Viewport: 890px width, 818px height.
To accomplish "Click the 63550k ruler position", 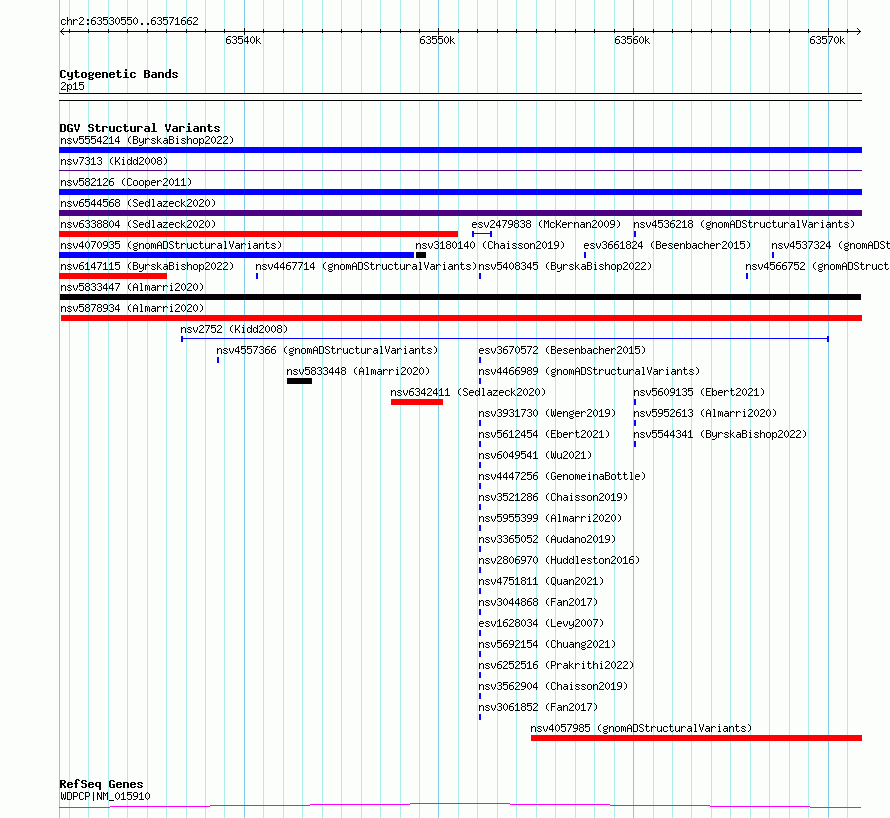I will tap(437, 40).
